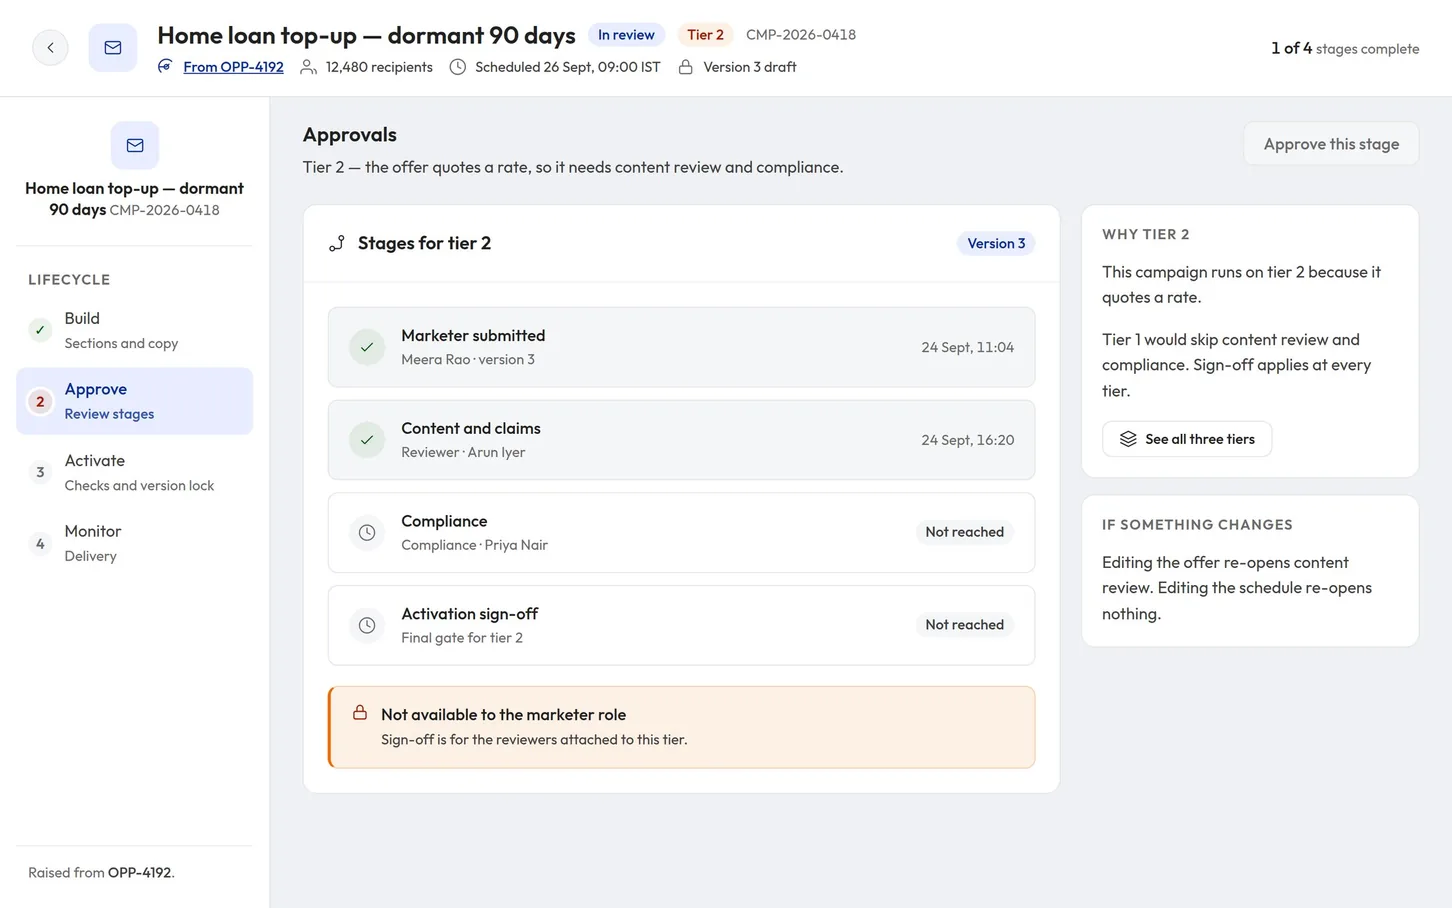Open the From OPP-4192 link
Image resolution: width=1452 pixels, height=908 pixels.
pos(233,67)
